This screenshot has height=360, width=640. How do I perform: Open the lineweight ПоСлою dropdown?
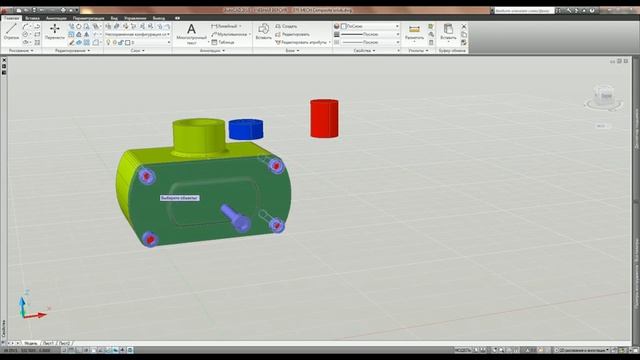pos(370,34)
